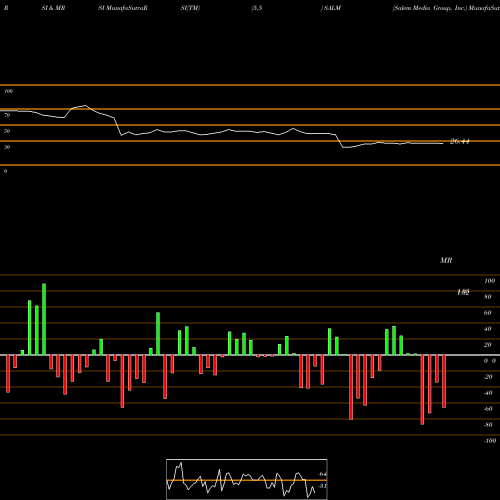
Task: Click the 40 label on the MR axis
Action: coord(488,329)
